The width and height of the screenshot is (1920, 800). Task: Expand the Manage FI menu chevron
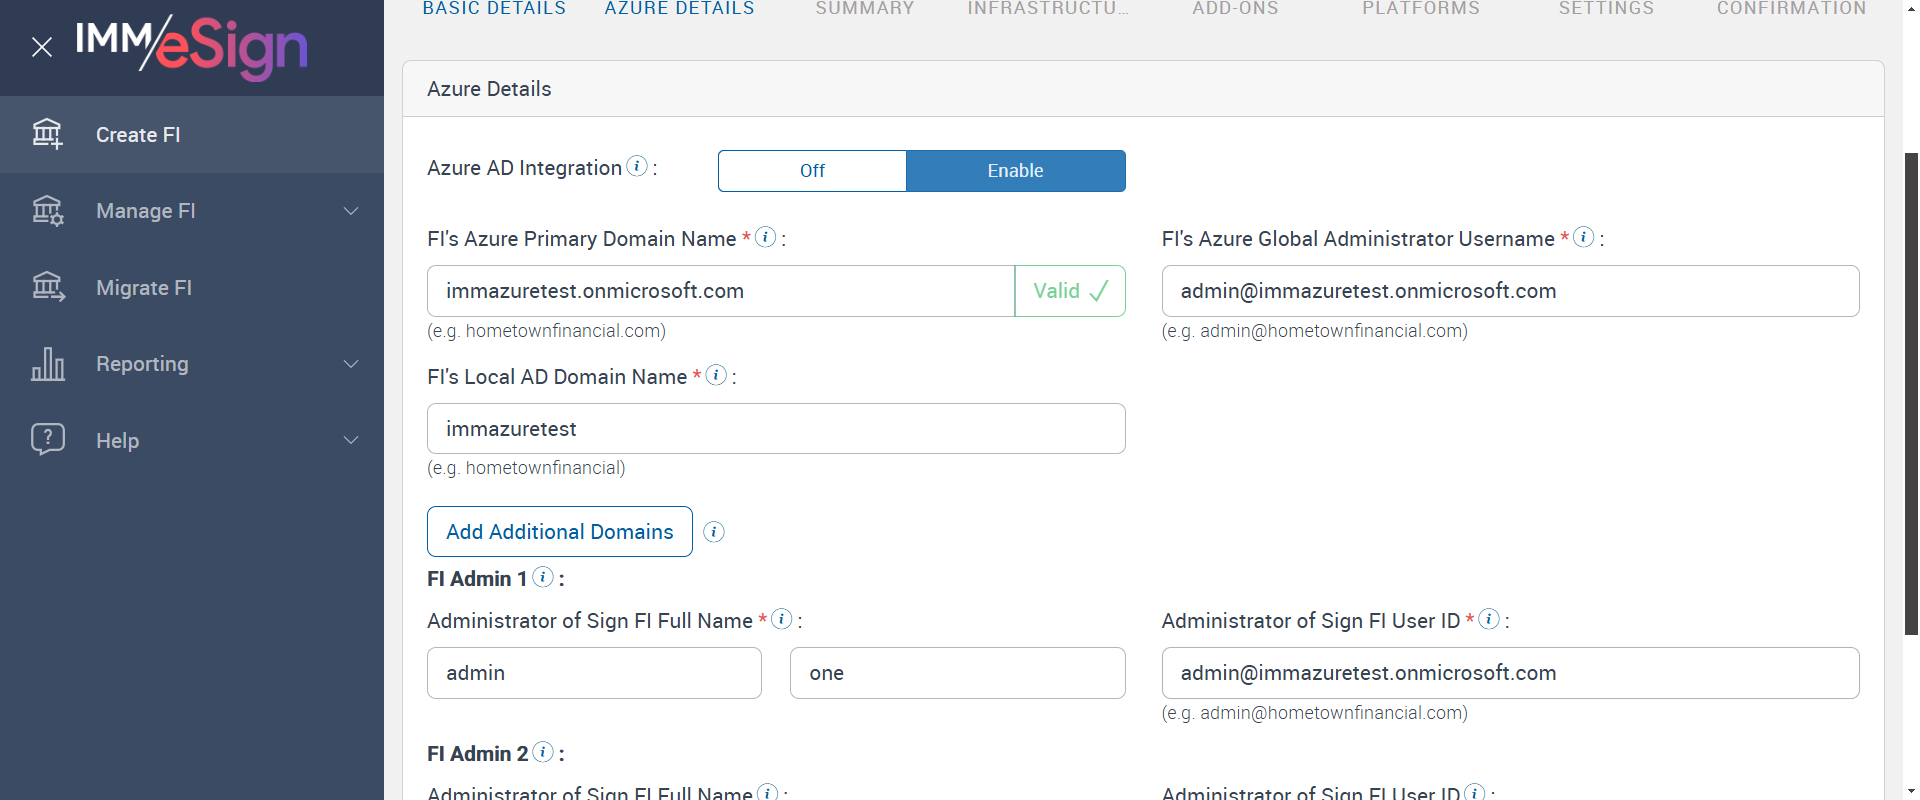coord(351,211)
